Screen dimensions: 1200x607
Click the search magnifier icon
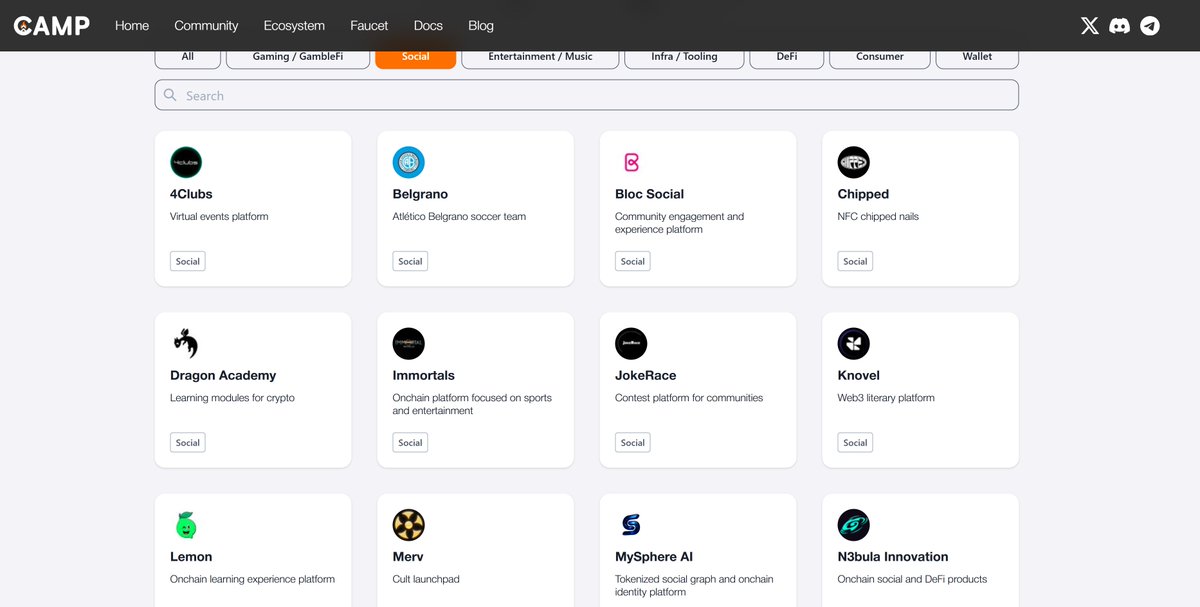click(x=170, y=95)
